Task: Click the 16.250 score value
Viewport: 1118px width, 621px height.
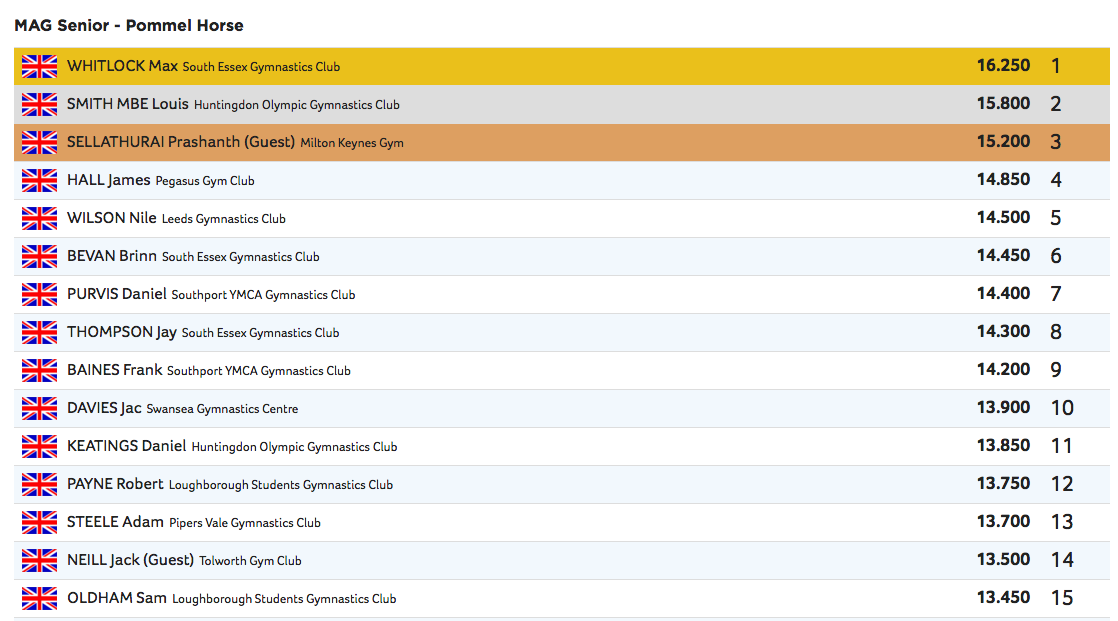Action: pyautogui.click(x=1003, y=66)
